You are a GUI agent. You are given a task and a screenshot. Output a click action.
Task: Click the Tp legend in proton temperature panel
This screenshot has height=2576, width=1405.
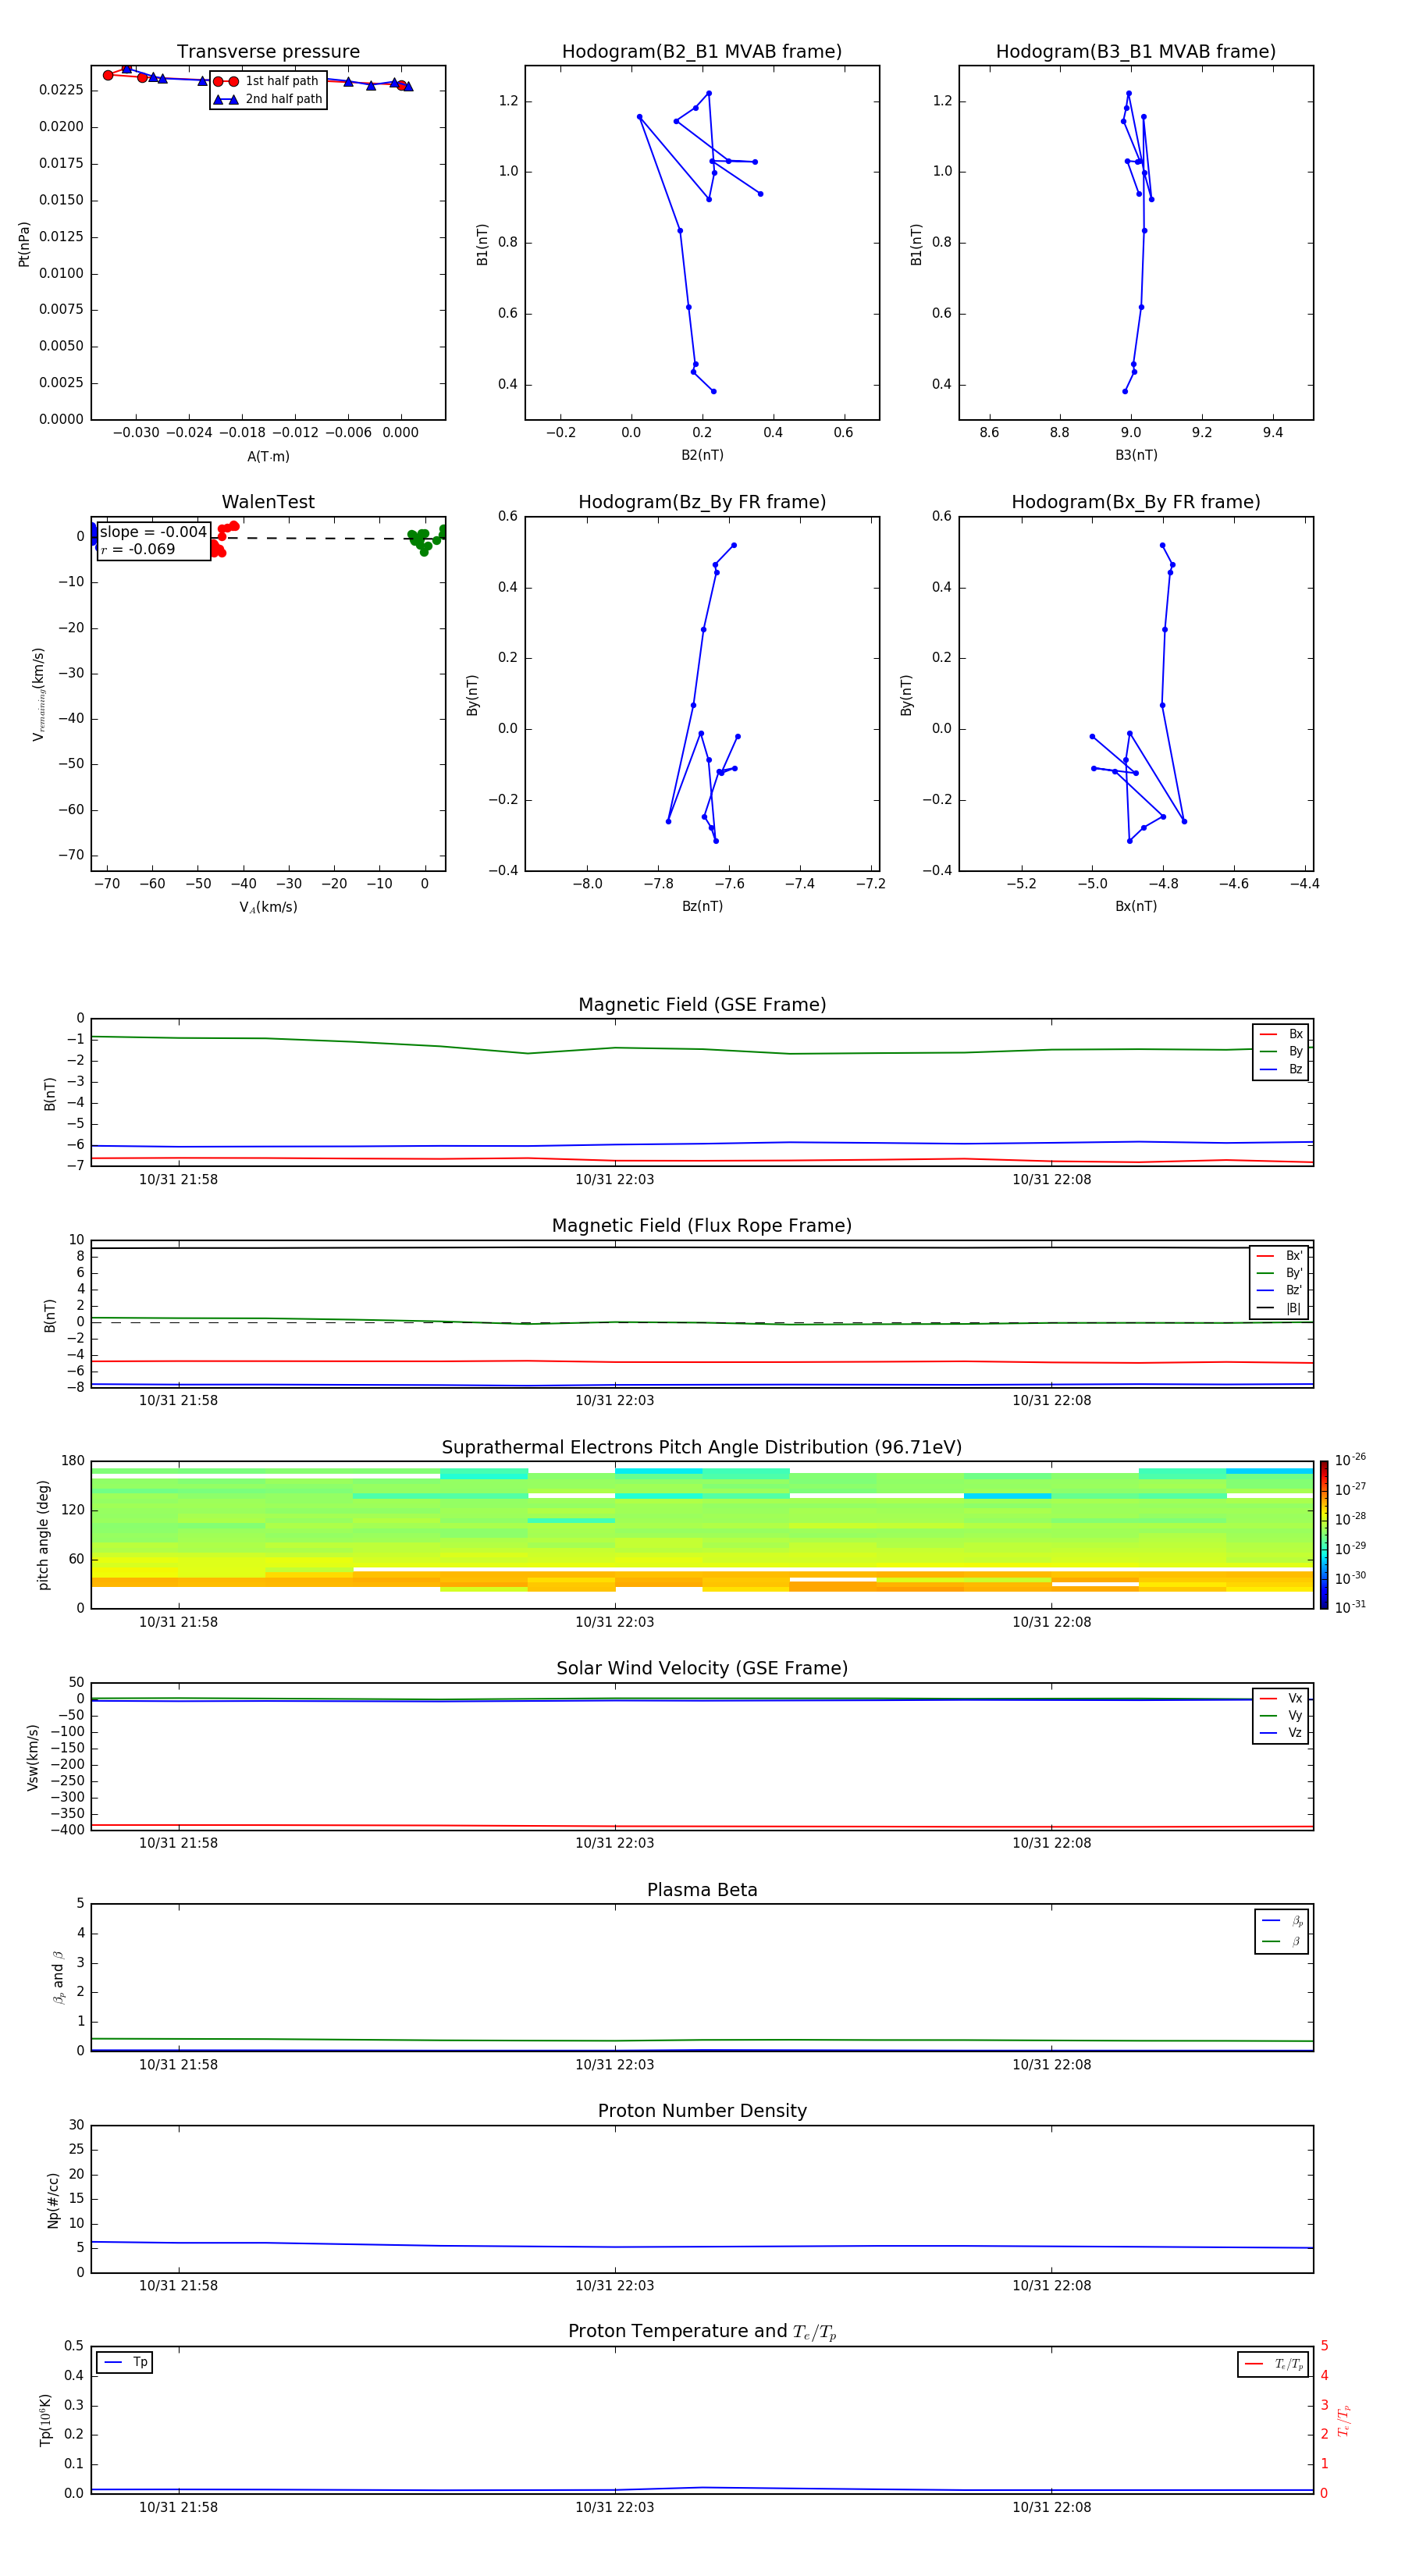tap(124, 2362)
